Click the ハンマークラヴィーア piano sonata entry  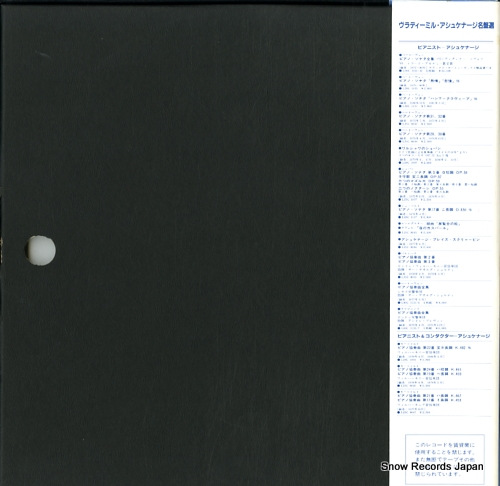pyautogui.click(x=438, y=99)
